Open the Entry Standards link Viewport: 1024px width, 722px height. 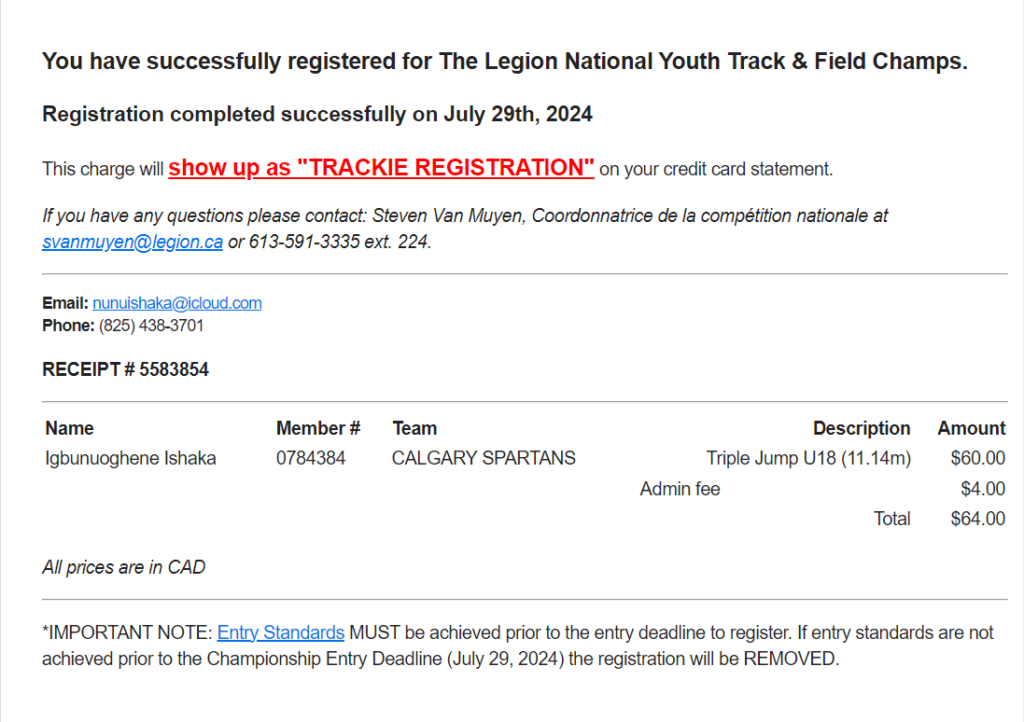tap(281, 633)
